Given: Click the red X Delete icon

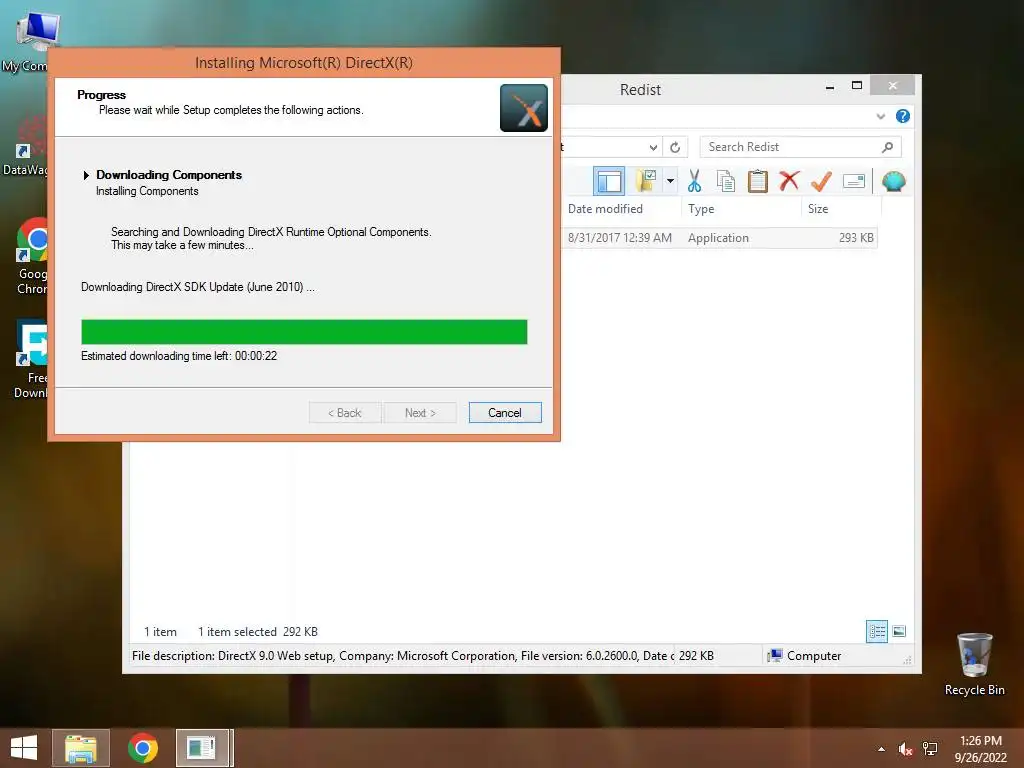Looking at the screenshot, I should coord(789,180).
